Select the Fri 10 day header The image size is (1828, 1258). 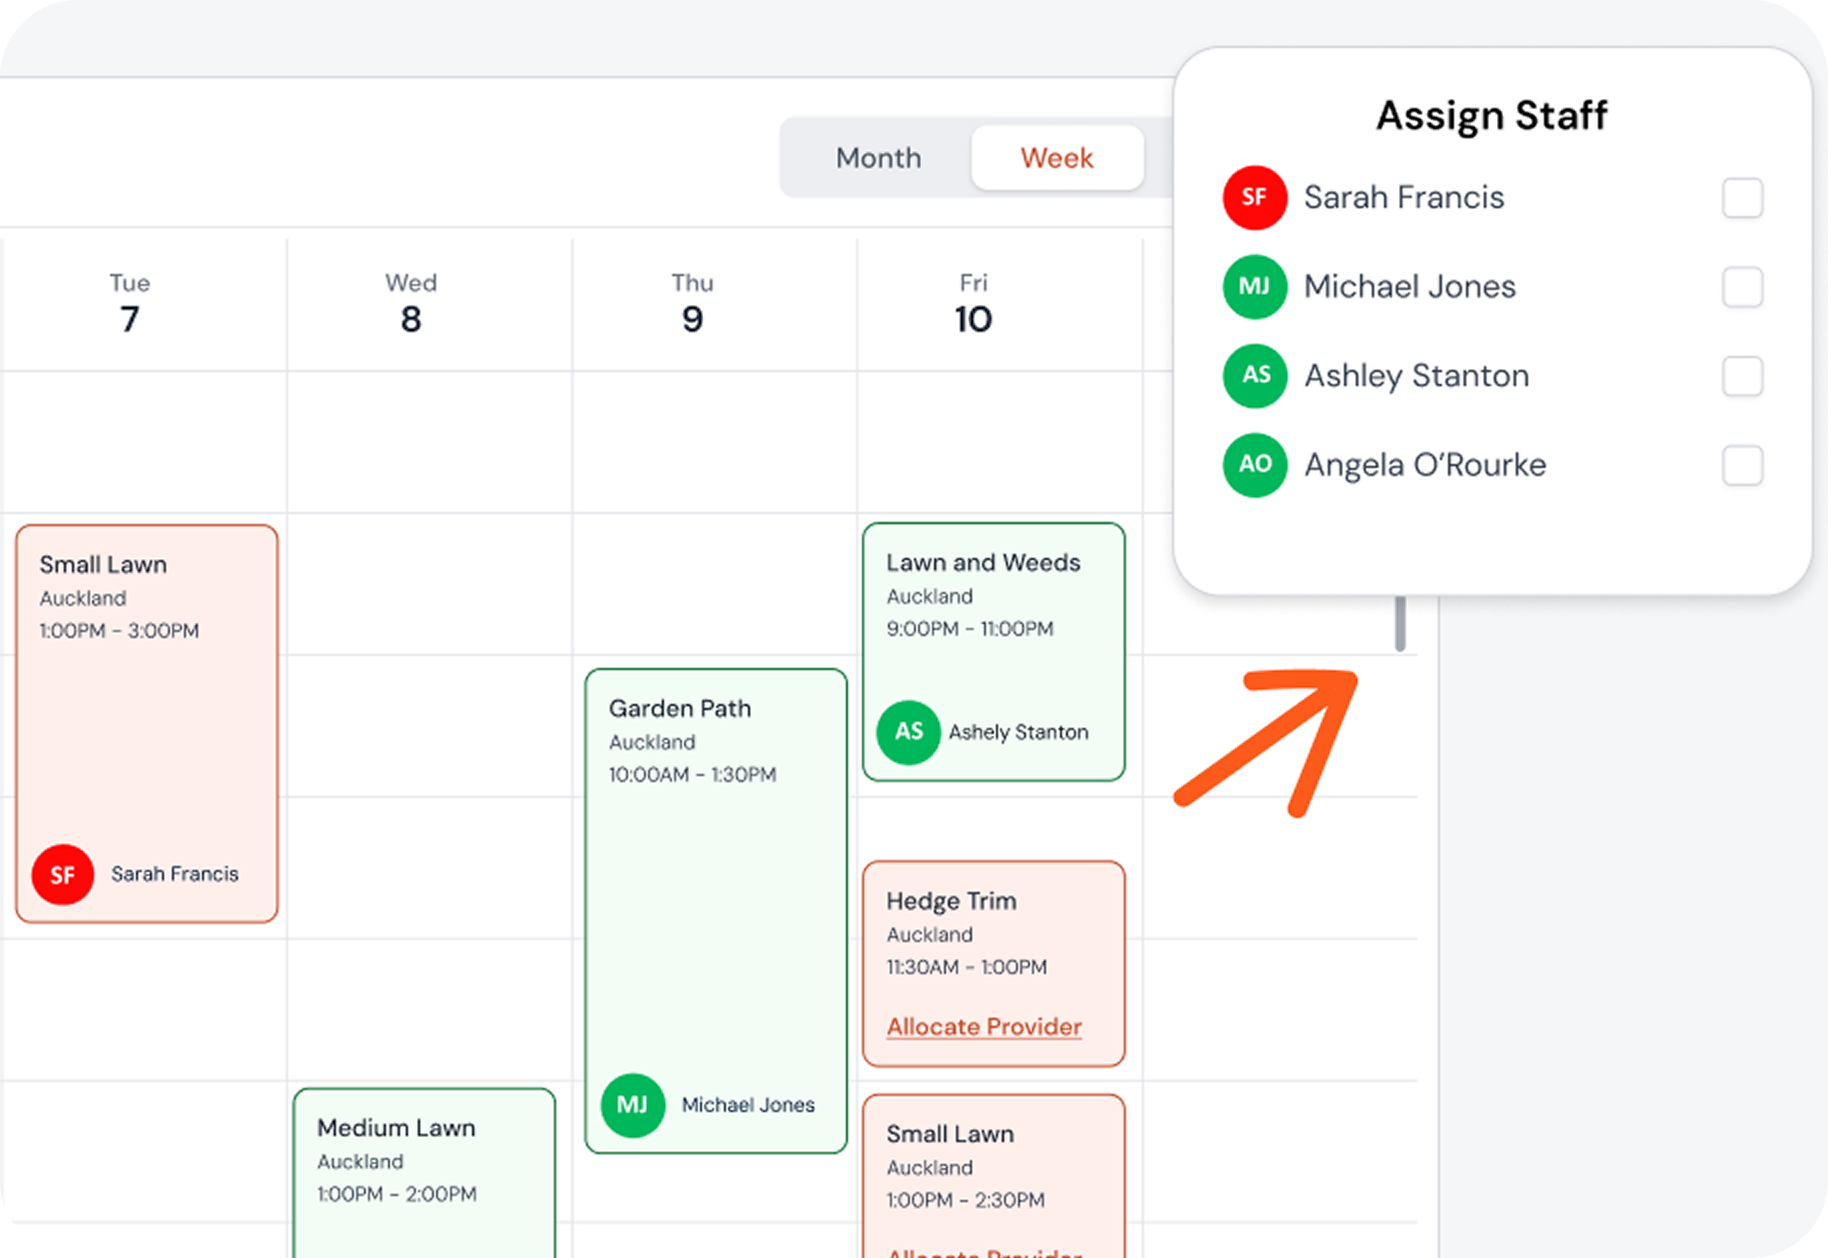(972, 304)
